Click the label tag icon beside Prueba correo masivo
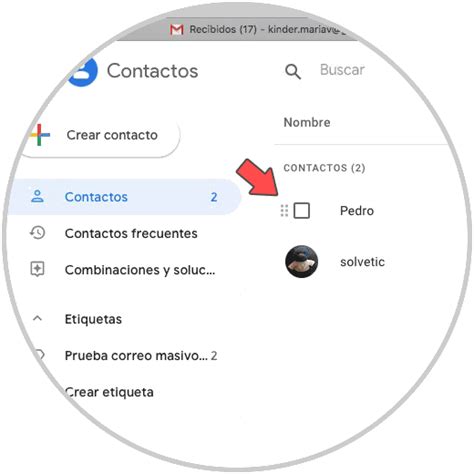The width and height of the screenshot is (474, 474). coord(40,355)
